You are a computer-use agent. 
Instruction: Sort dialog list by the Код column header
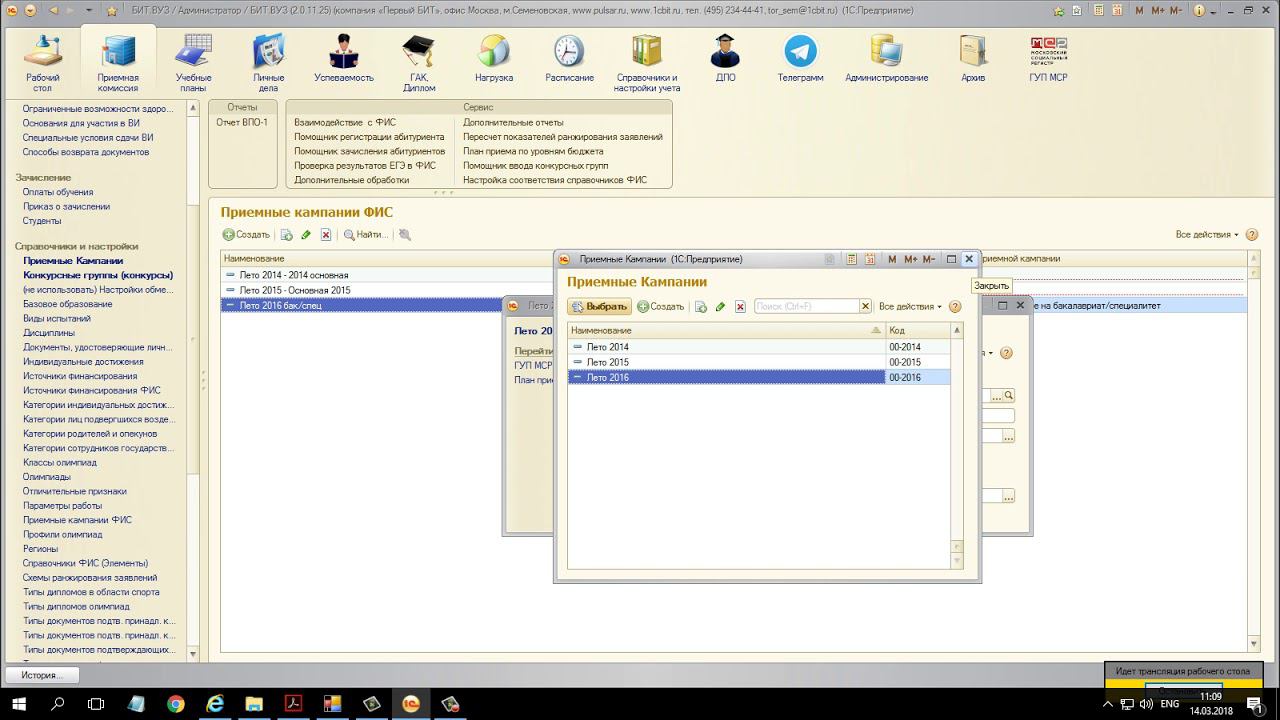(918, 330)
